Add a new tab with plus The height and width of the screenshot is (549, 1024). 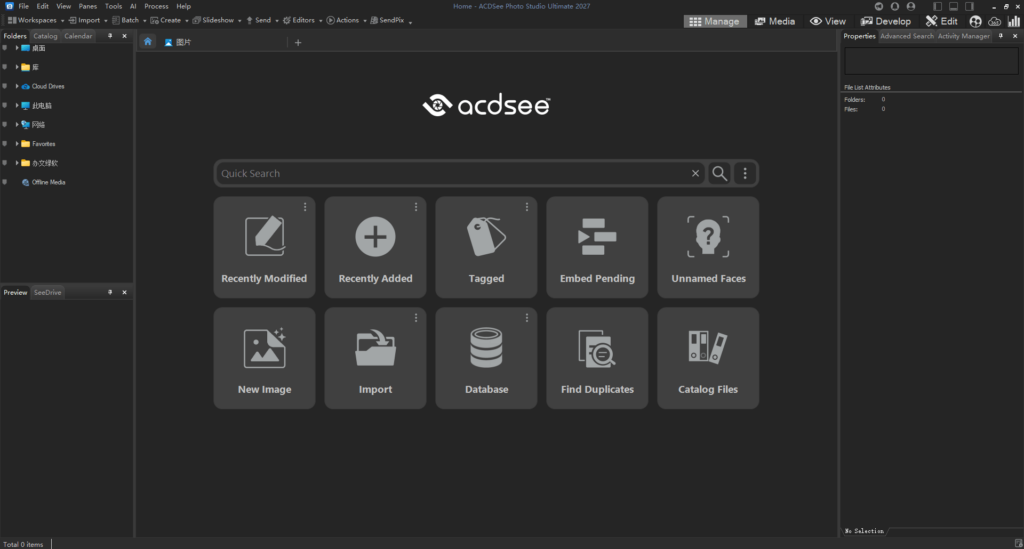[x=298, y=42]
